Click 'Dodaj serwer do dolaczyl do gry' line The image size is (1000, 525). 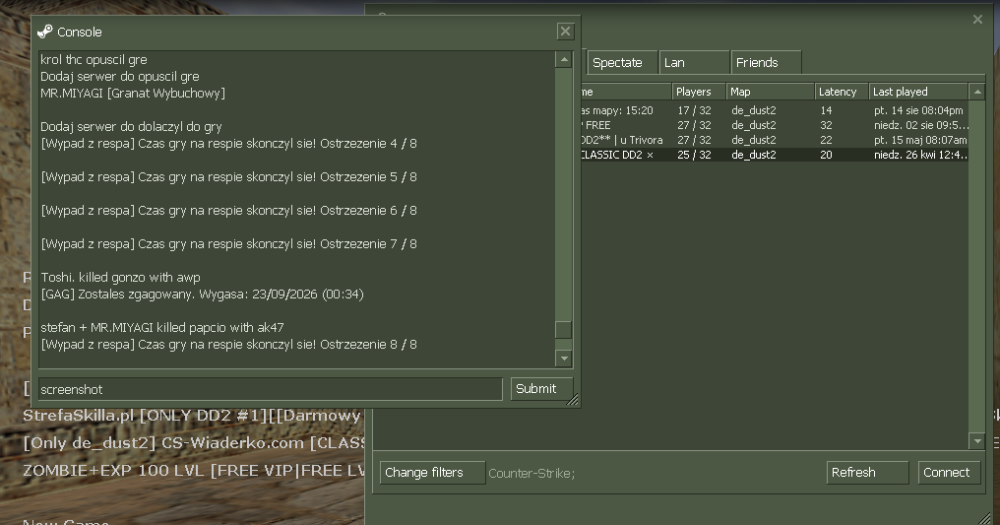point(131,126)
